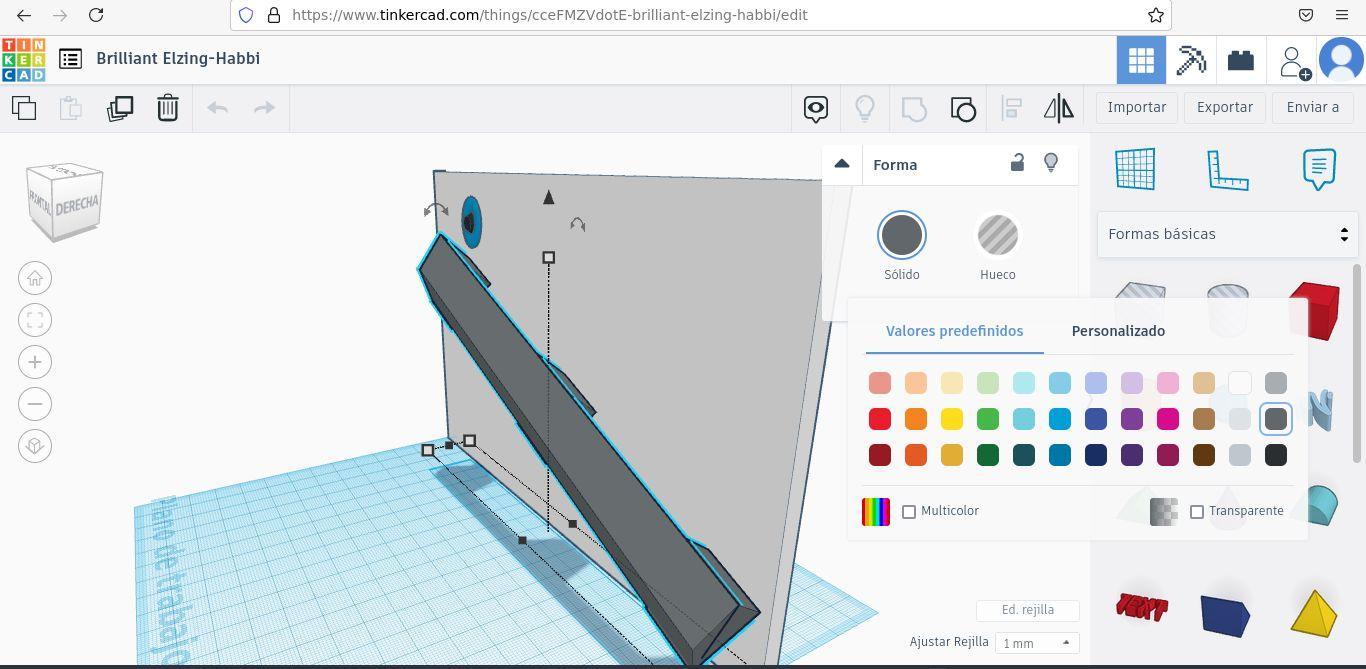Open the Formas básicas dropdown

[1227, 233]
